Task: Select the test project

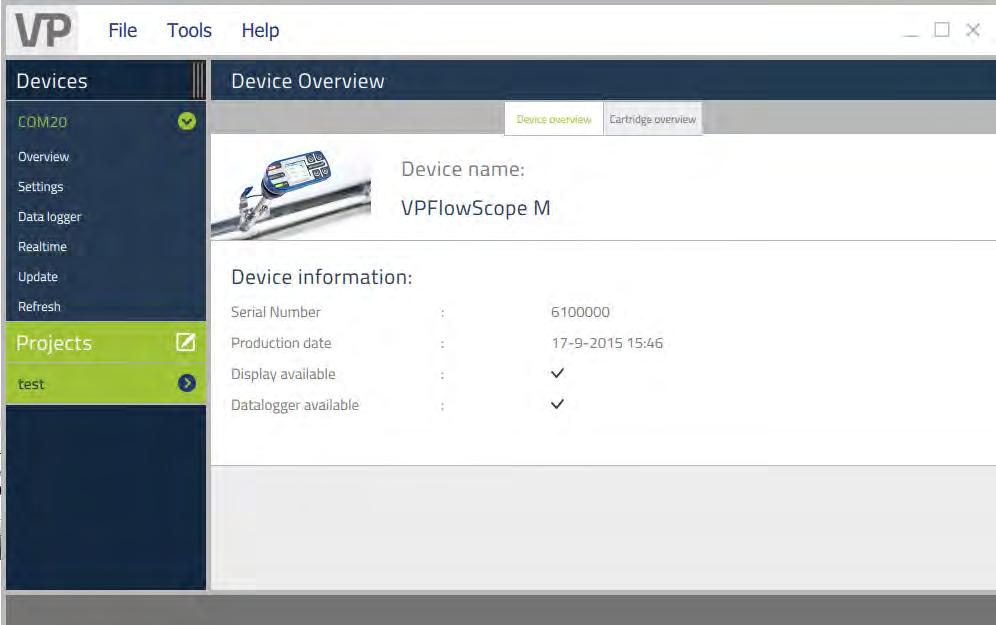Action: [x=106, y=384]
